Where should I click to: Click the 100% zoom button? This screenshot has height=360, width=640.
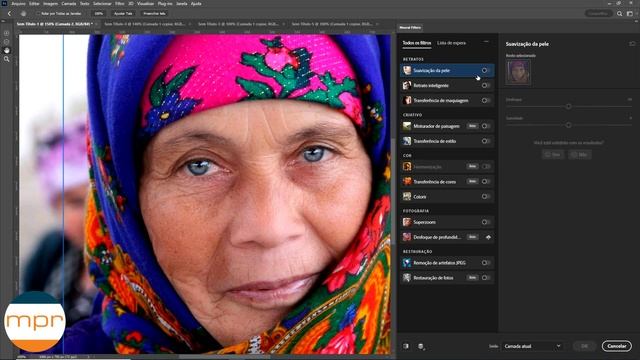coord(99,13)
